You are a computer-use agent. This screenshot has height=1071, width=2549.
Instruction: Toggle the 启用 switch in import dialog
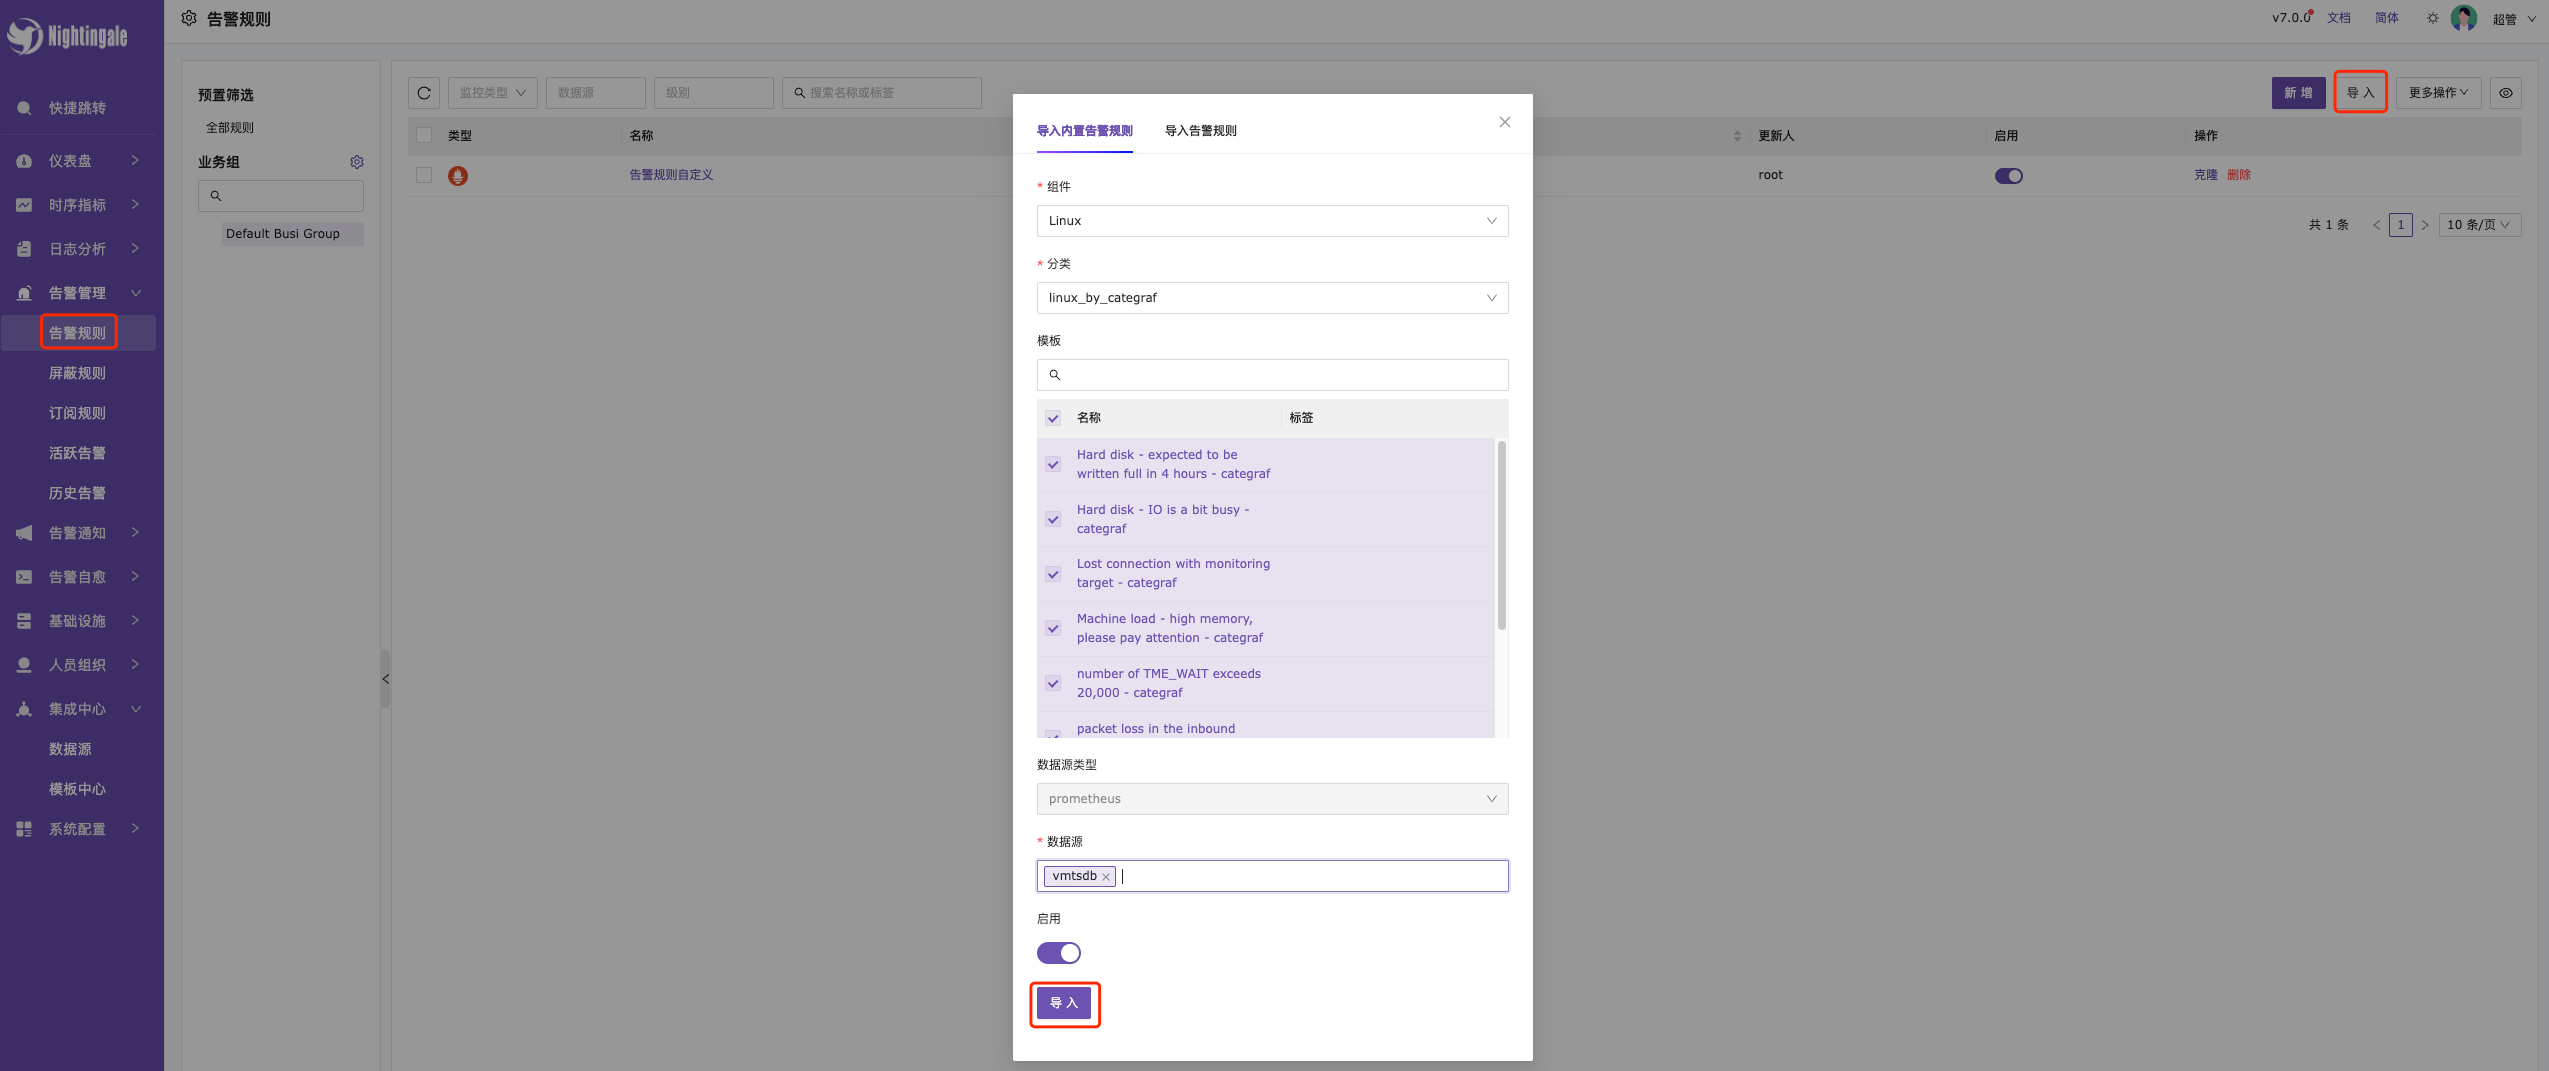click(x=1058, y=953)
